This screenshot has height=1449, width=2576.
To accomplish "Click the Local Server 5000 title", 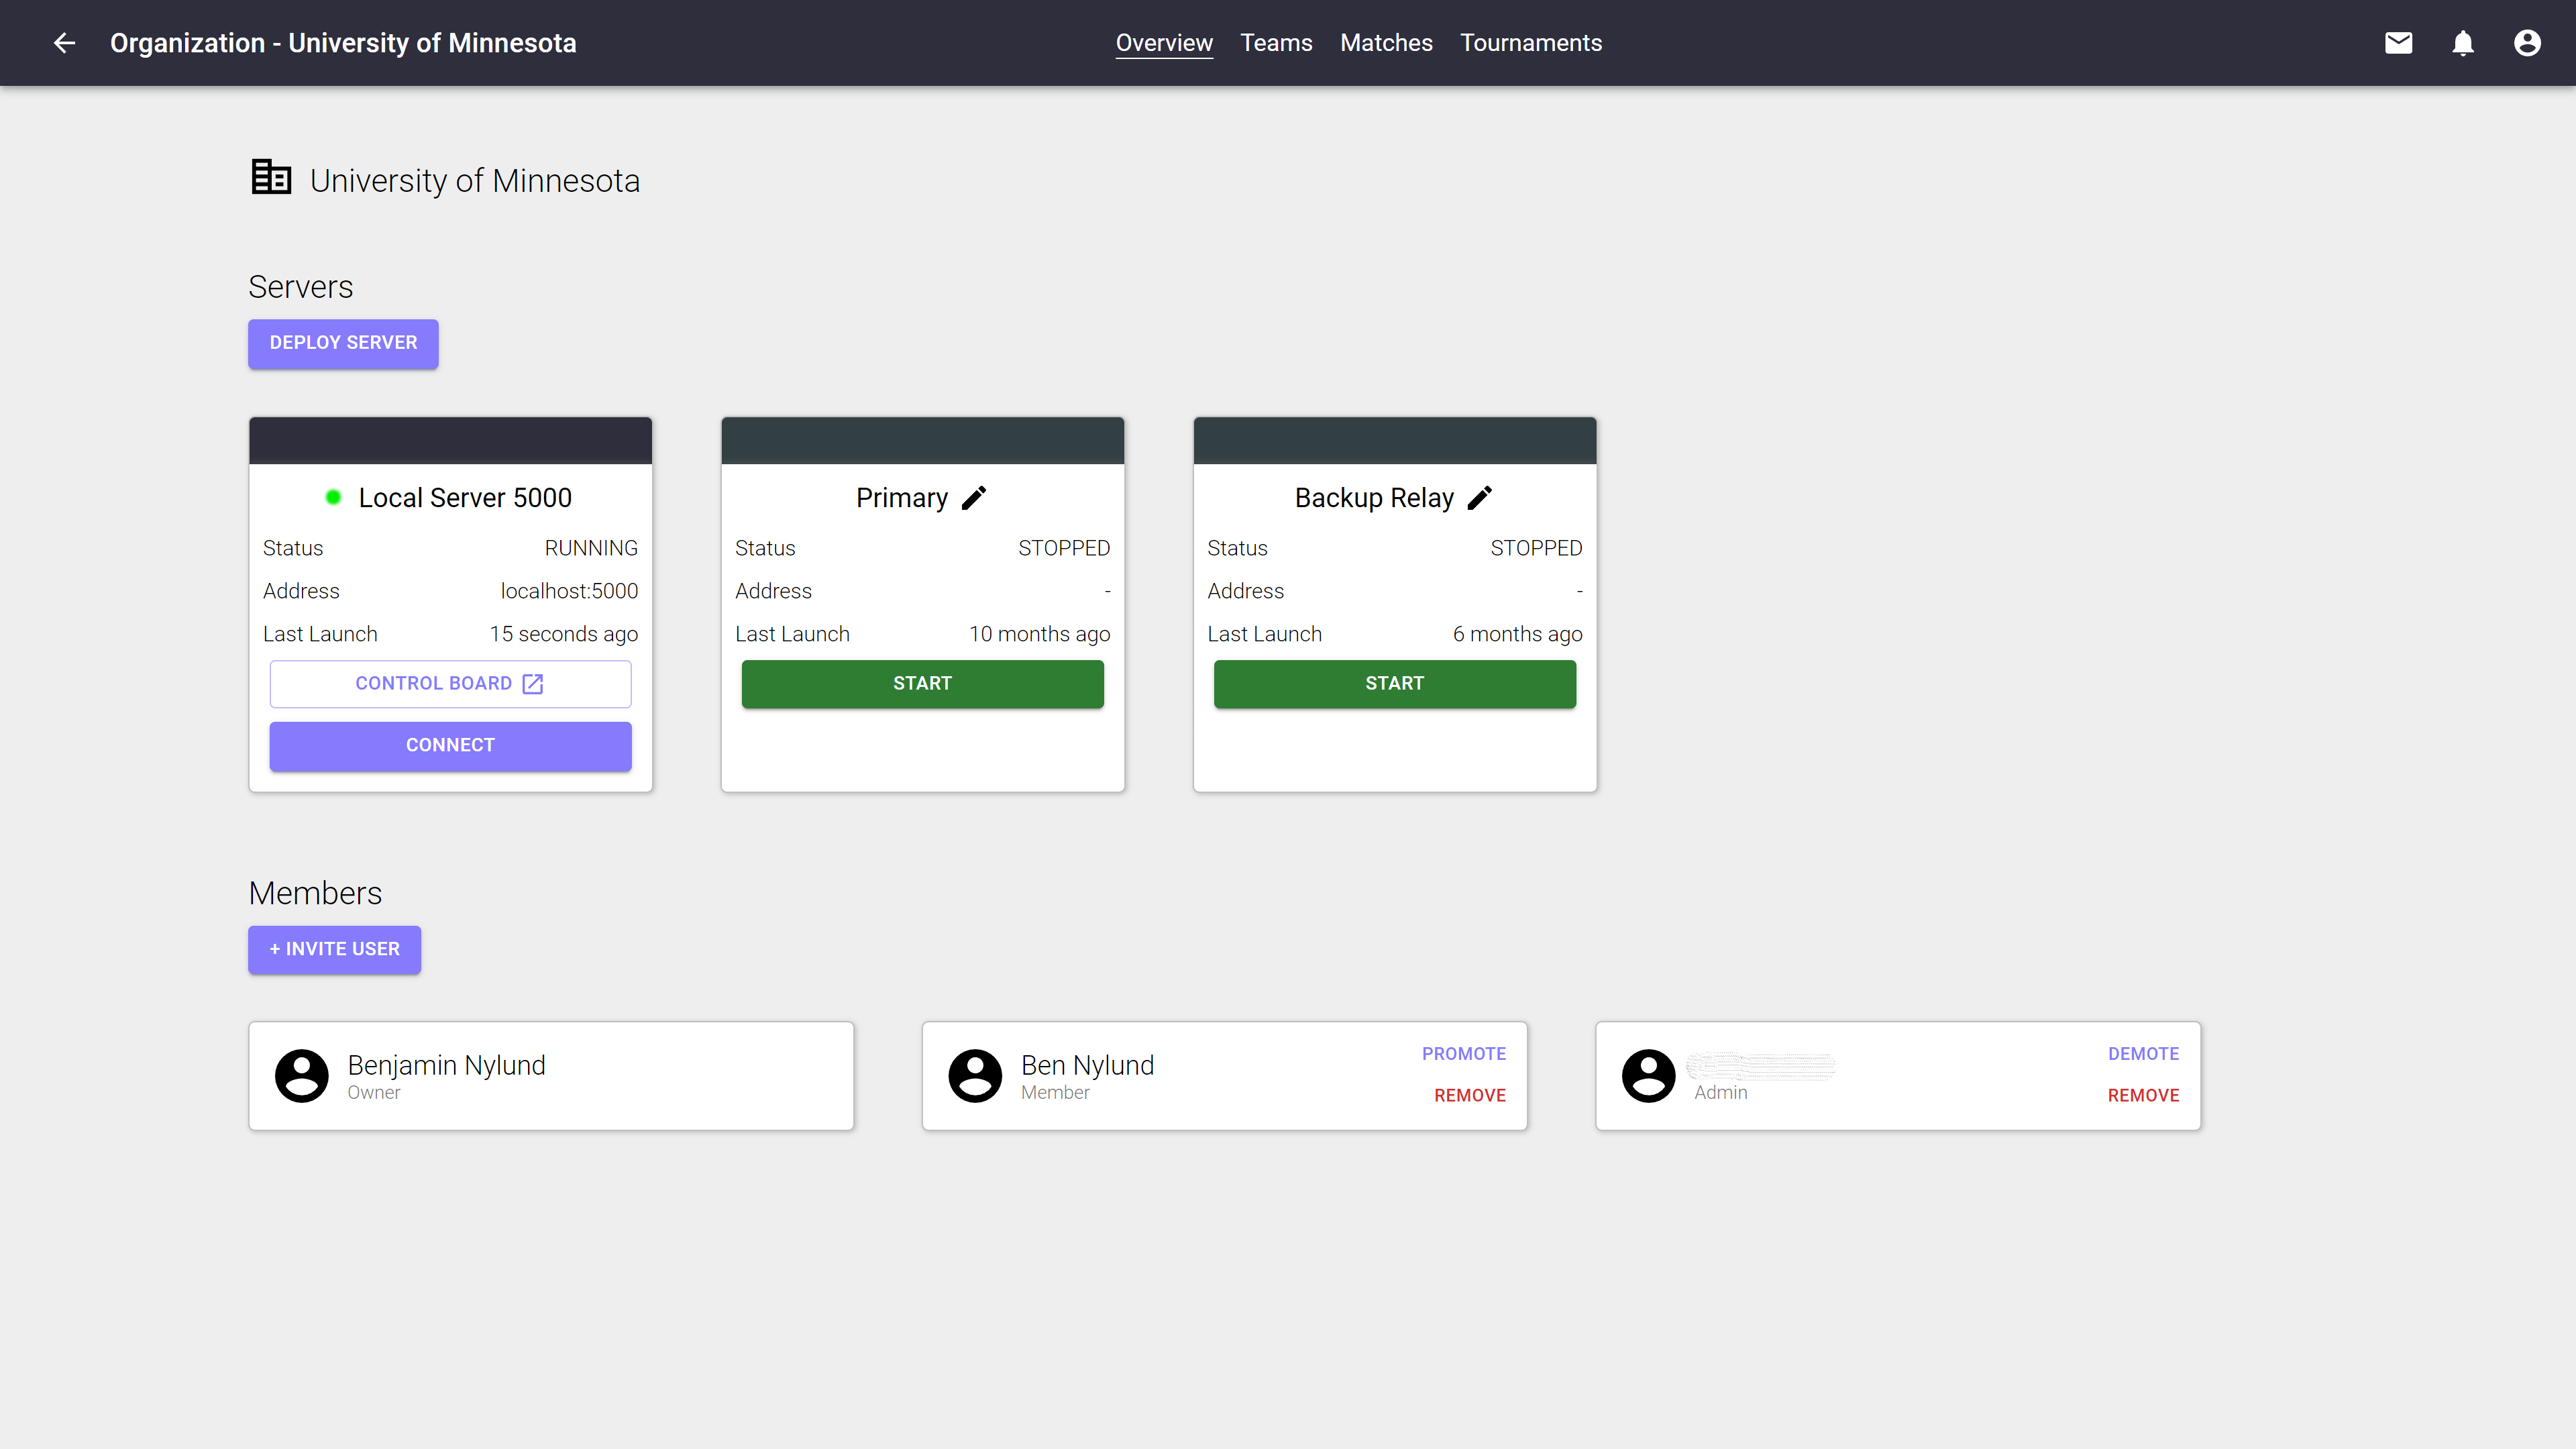I will 465,498.
